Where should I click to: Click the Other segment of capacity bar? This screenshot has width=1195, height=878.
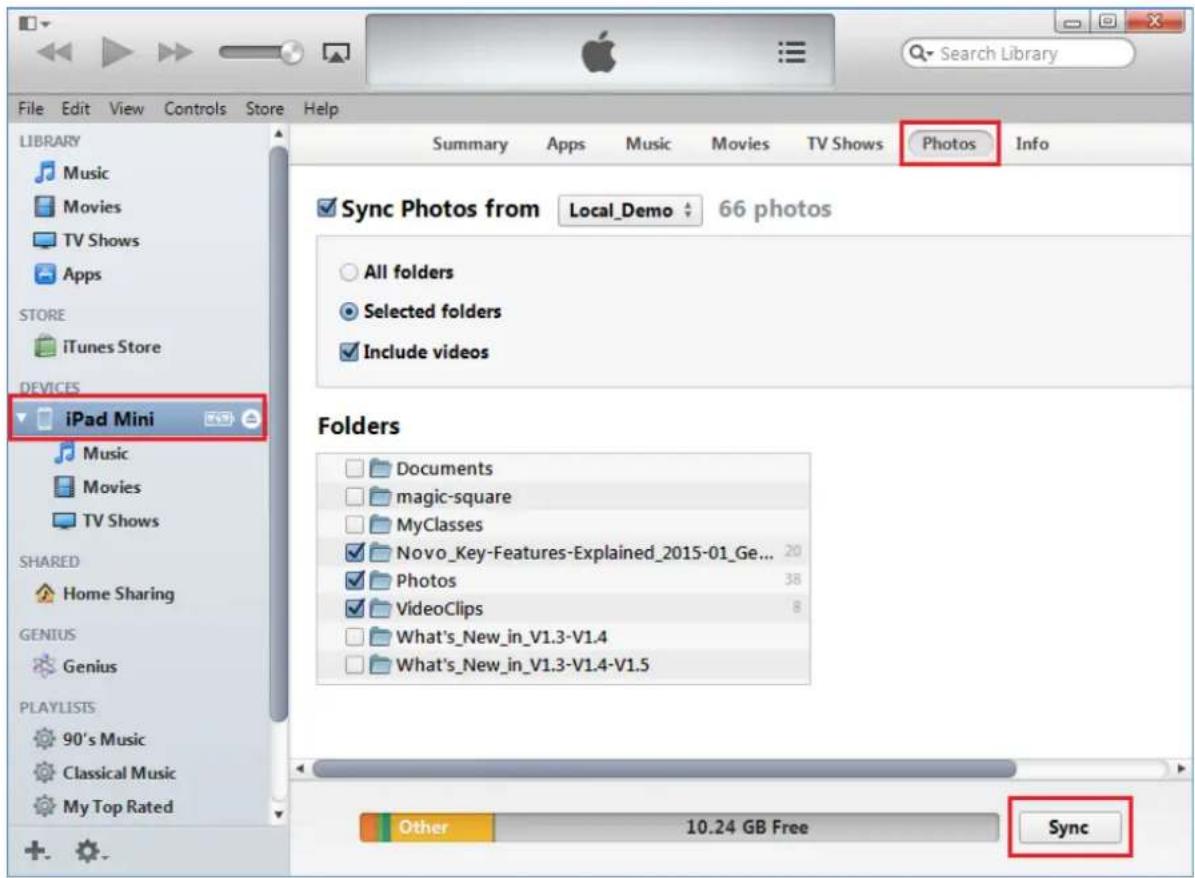pyautogui.click(x=444, y=828)
